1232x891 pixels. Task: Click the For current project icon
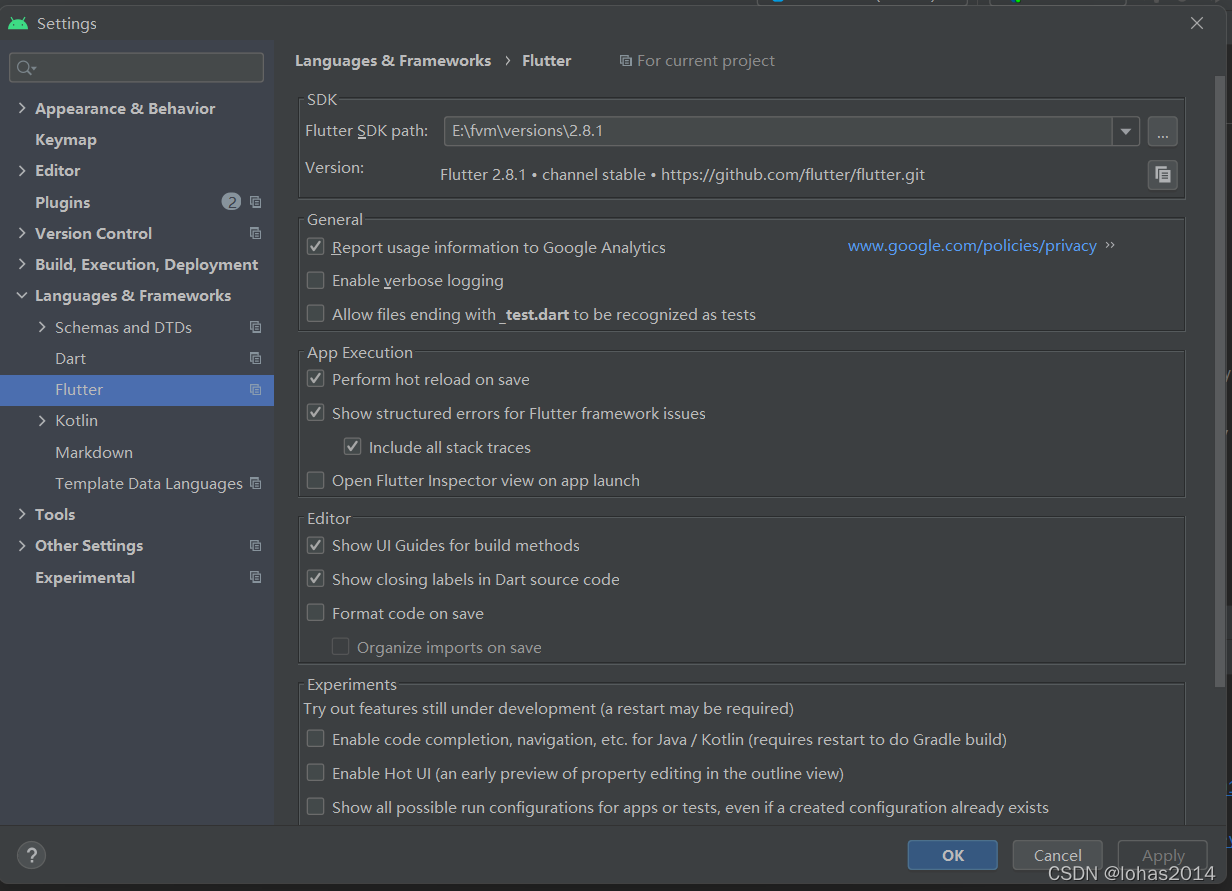(626, 61)
